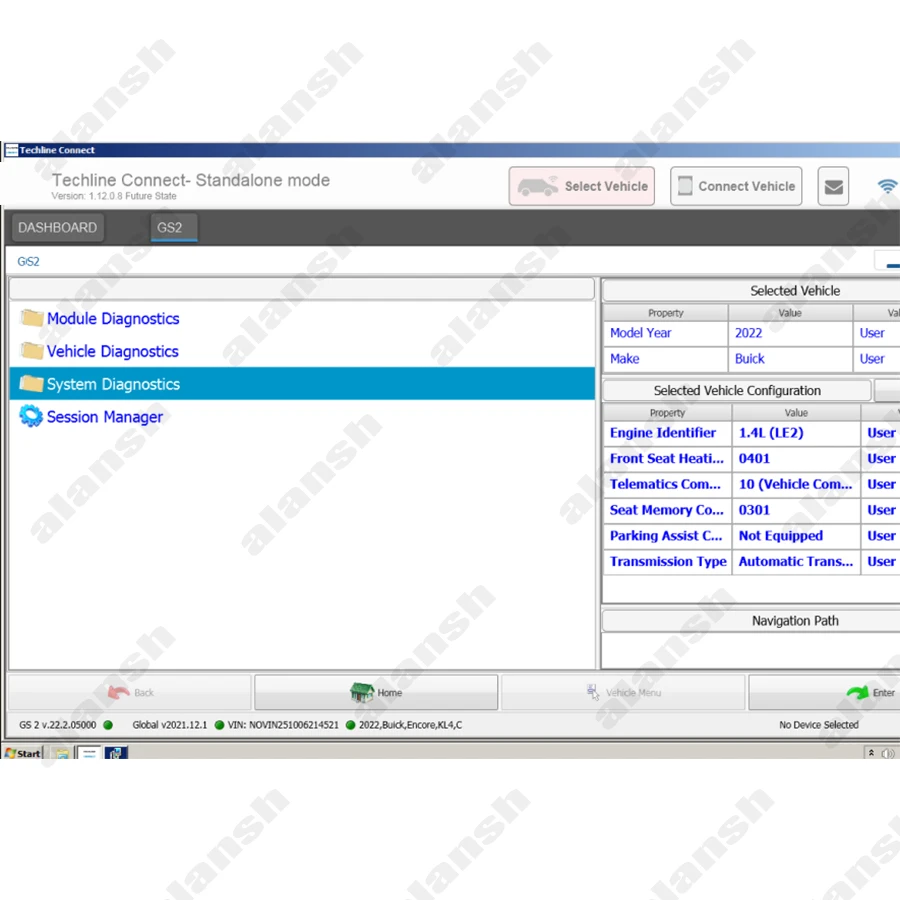Click the Vehicle Diagnostics folder icon

click(x=32, y=352)
